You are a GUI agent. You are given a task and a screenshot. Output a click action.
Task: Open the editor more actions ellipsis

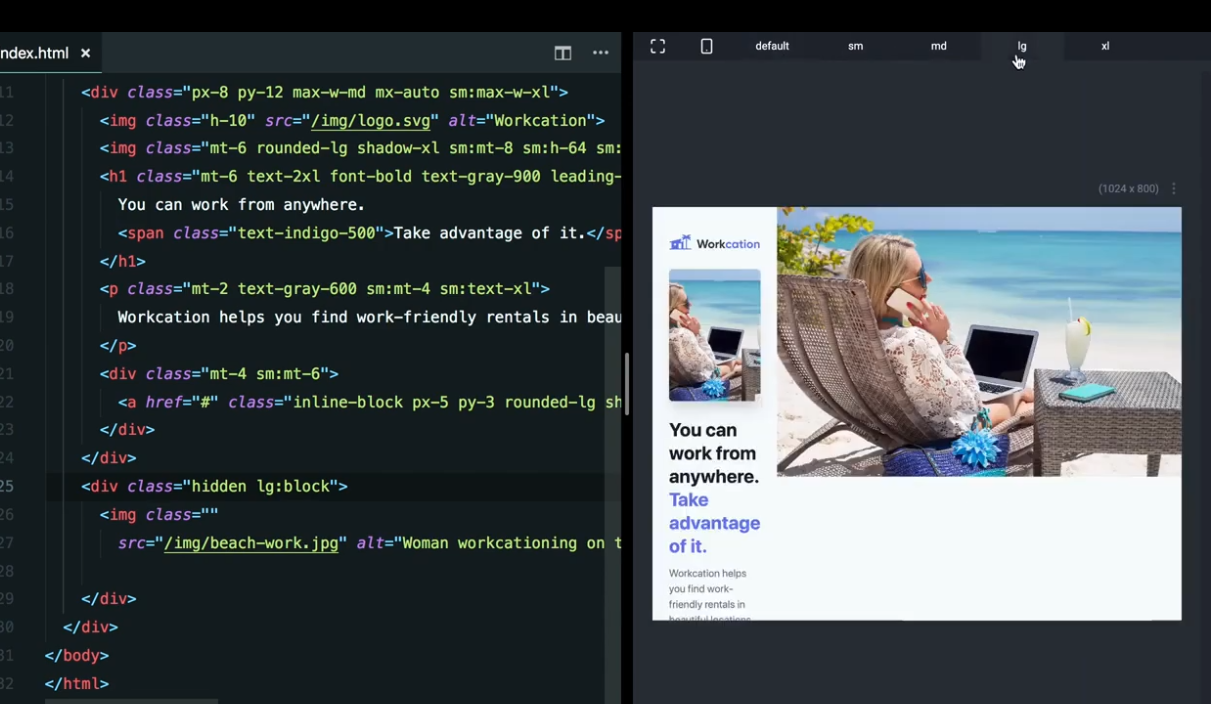[x=600, y=53]
